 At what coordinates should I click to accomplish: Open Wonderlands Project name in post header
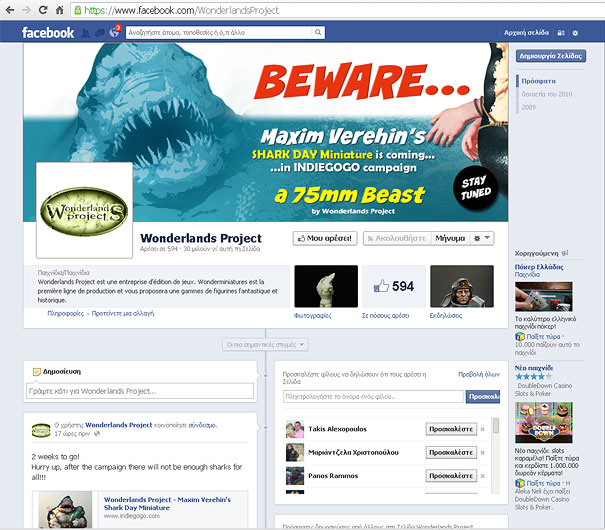[118, 425]
